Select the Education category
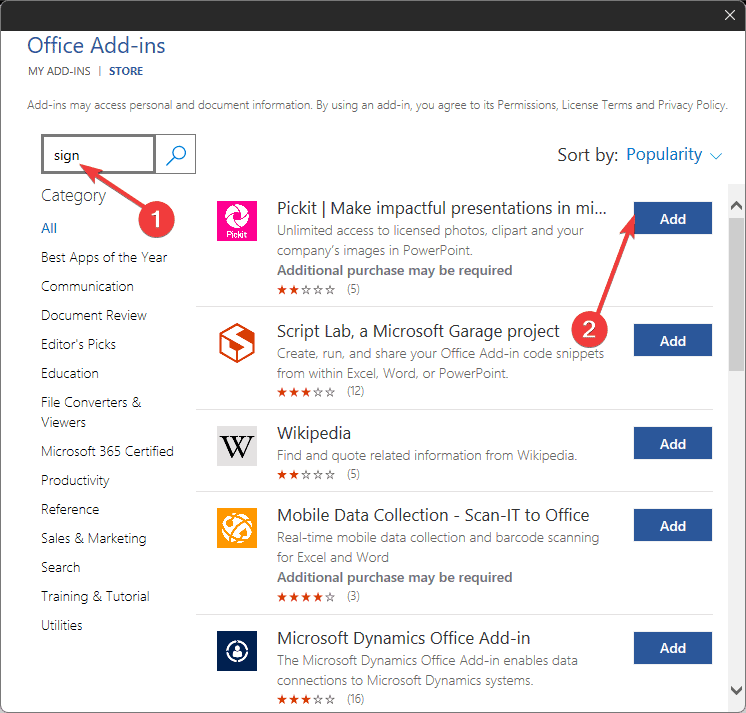746x713 pixels. [x=70, y=373]
